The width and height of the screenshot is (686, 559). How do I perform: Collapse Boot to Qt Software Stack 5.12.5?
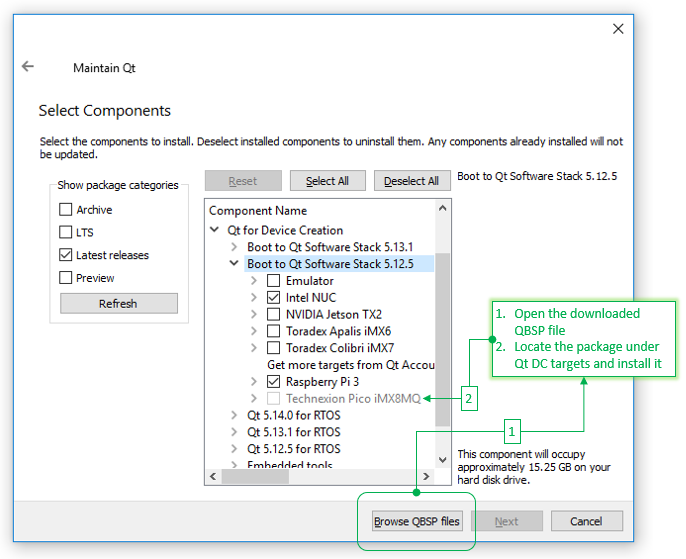pos(235,264)
